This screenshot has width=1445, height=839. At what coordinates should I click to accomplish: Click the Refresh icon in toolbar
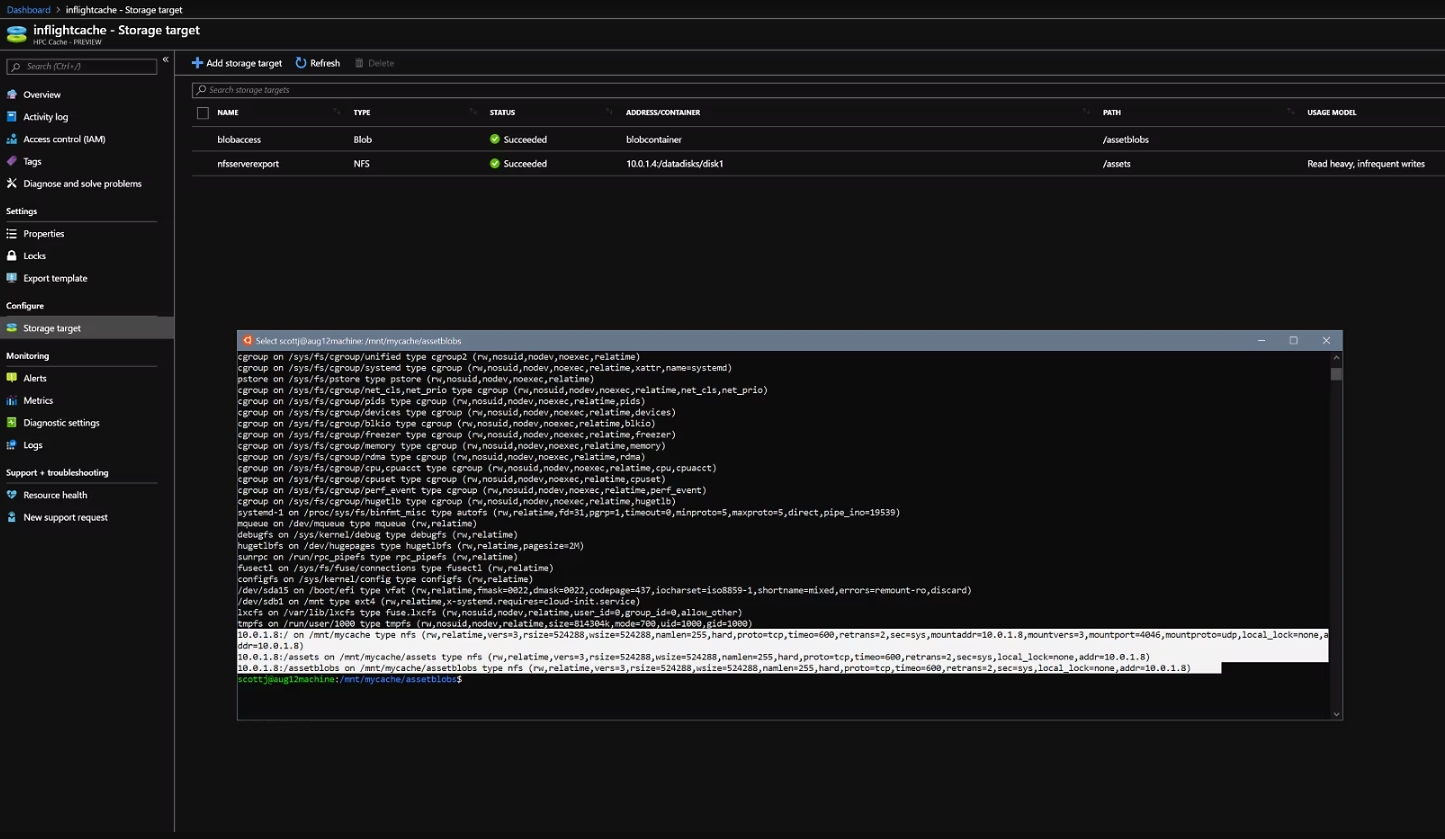[x=301, y=63]
